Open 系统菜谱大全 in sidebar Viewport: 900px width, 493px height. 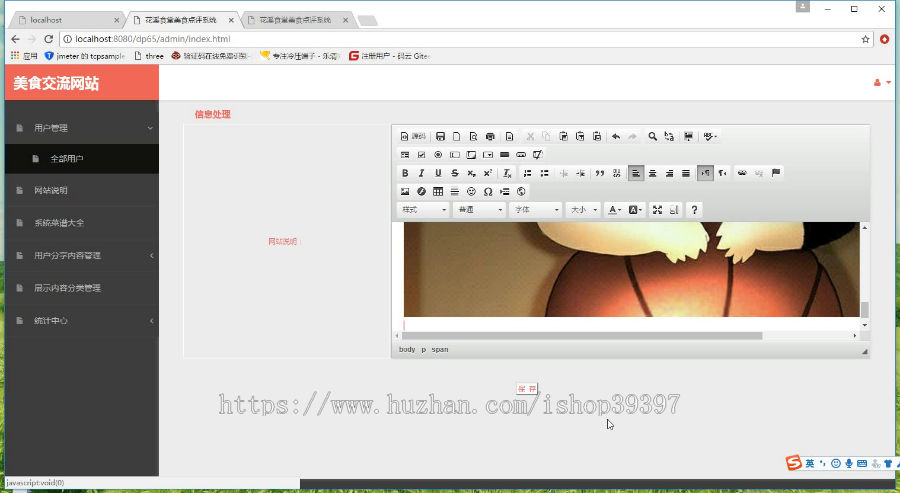(82, 223)
